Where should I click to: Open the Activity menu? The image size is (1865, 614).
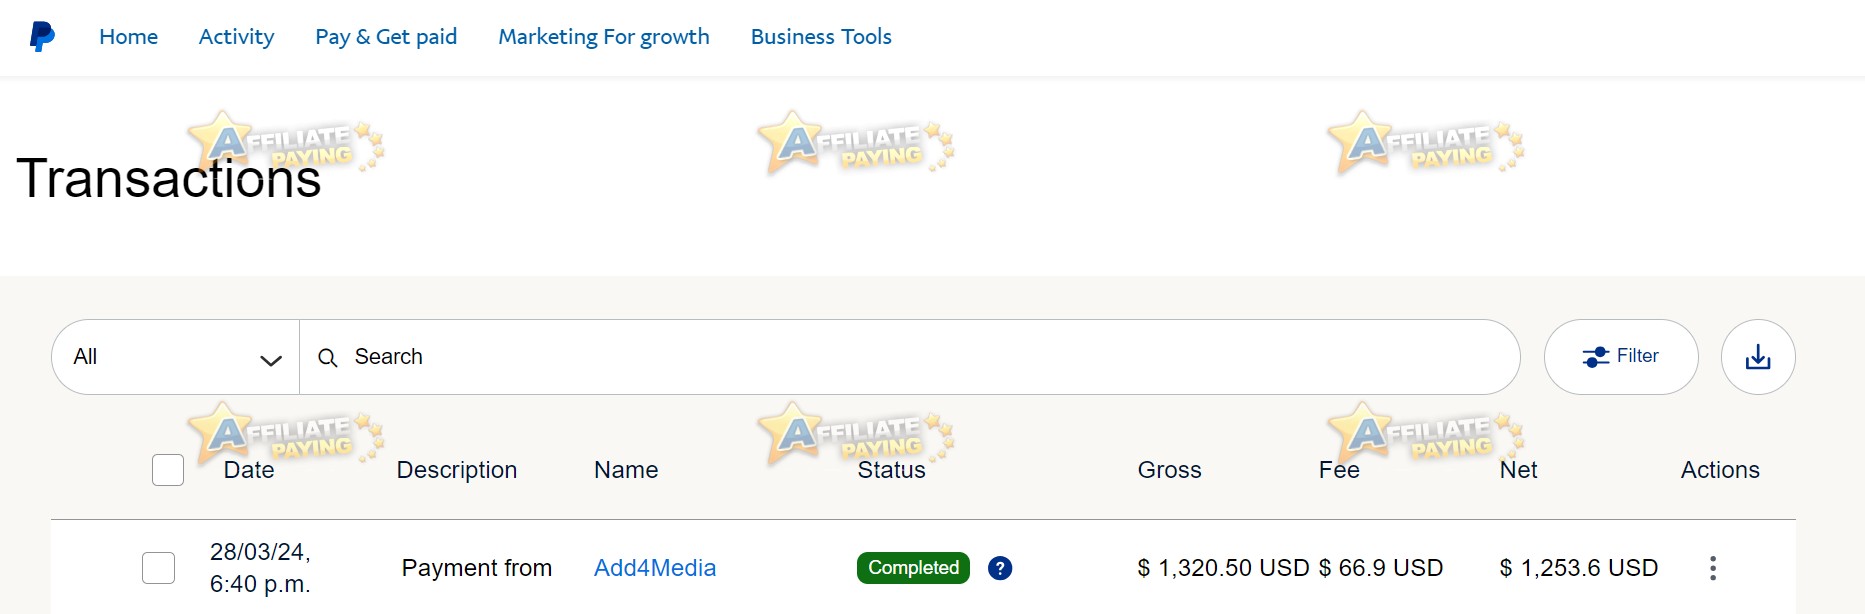coord(236,37)
